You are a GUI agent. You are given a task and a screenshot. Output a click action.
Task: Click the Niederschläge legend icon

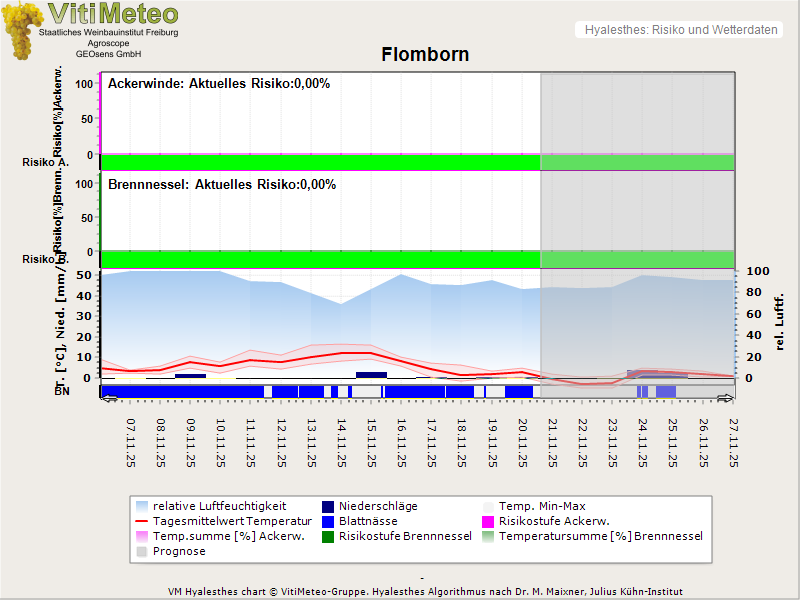pos(329,506)
